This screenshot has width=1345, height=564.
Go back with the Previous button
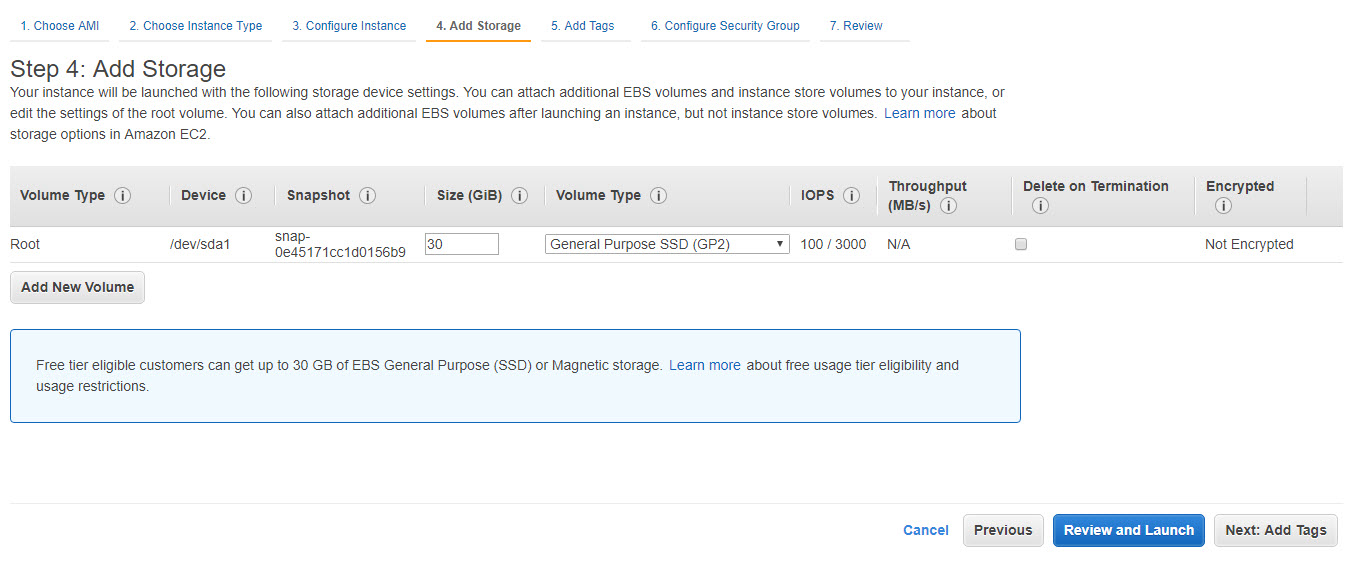point(1003,531)
